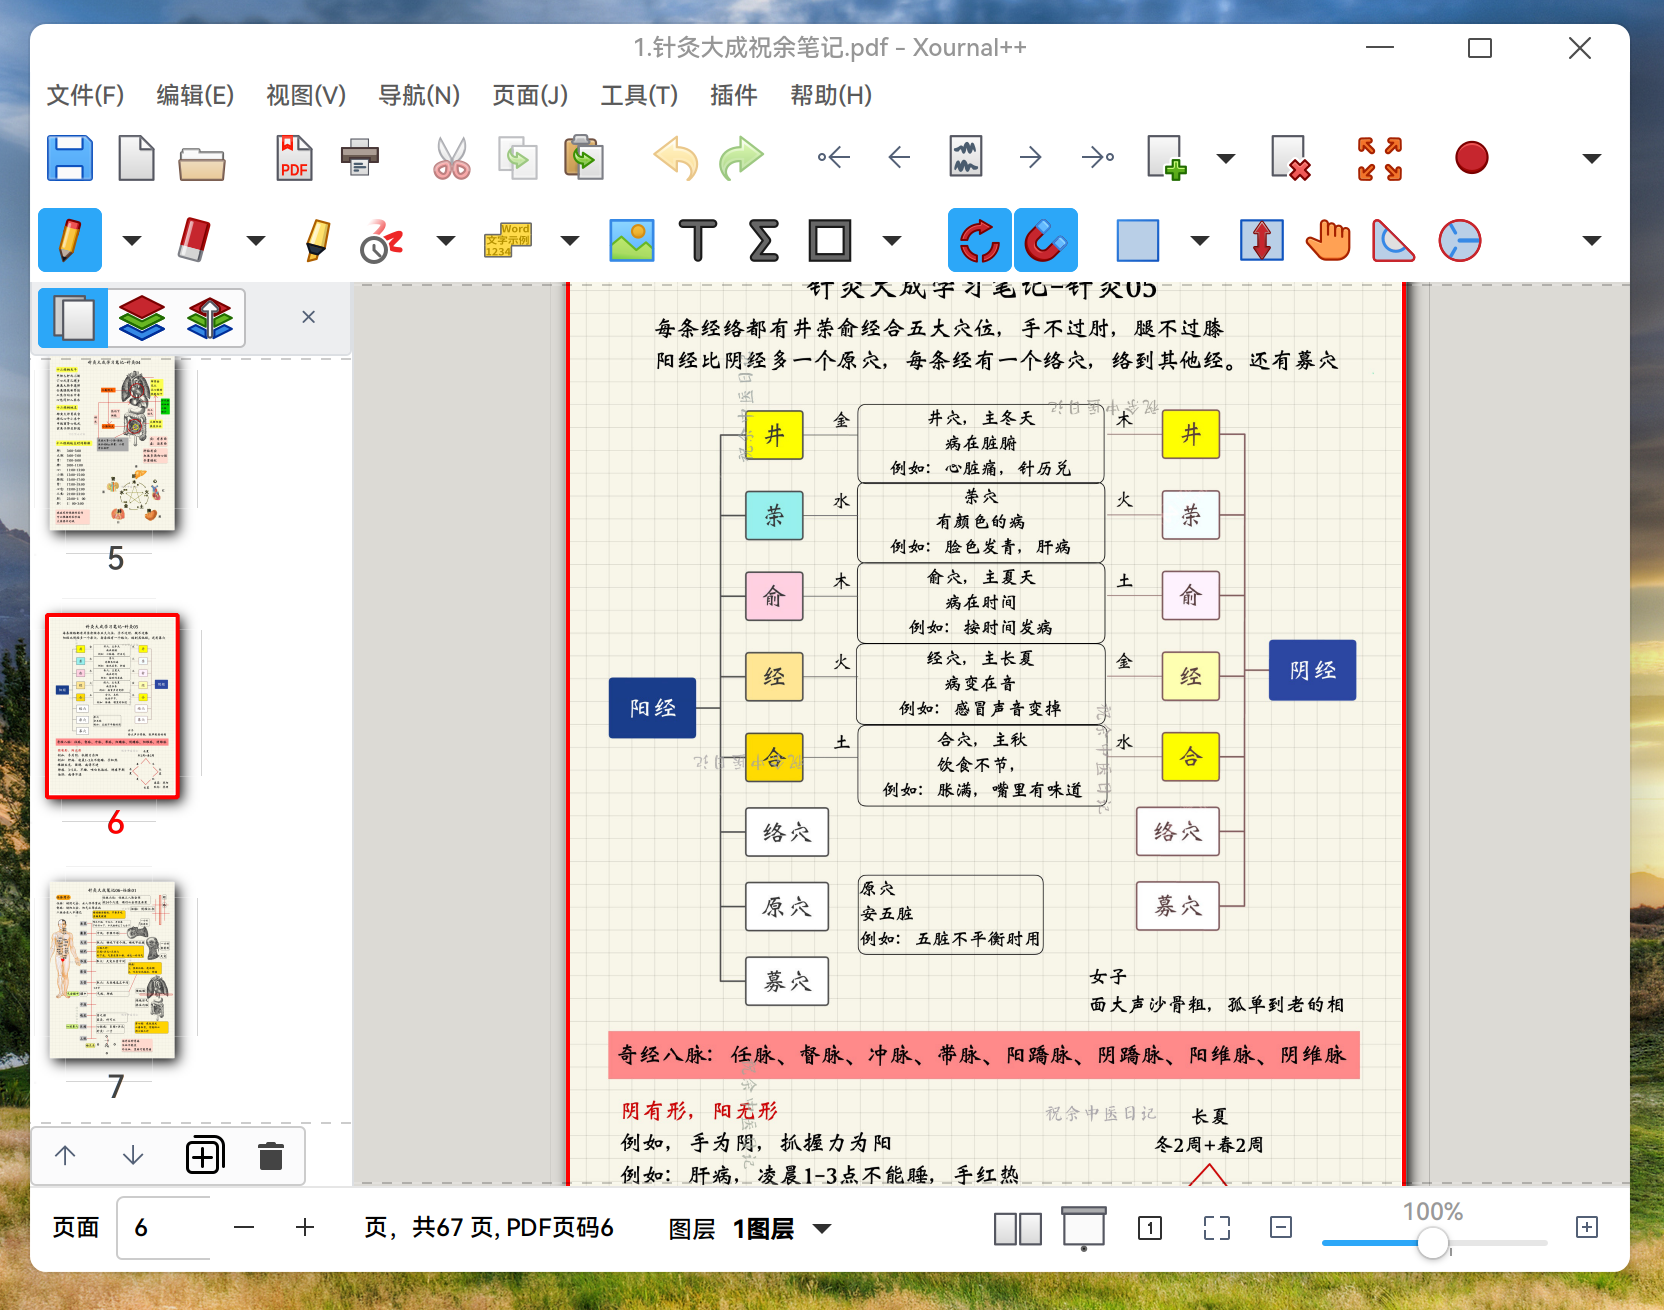Select the highlighter tool
The height and width of the screenshot is (1310, 1664).
(315, 240)
